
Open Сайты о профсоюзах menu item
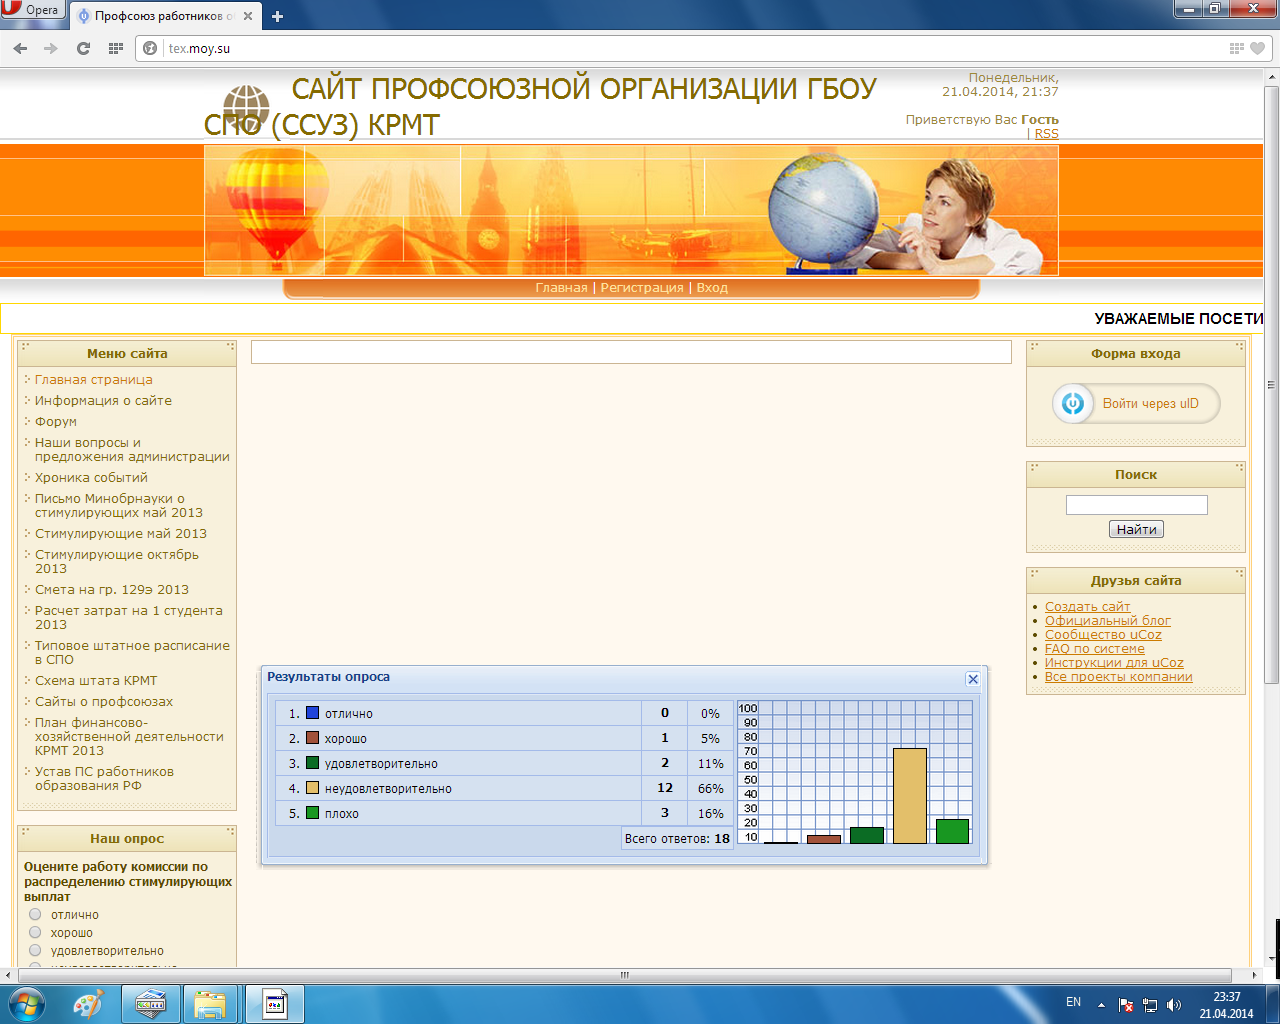[104, 702]
